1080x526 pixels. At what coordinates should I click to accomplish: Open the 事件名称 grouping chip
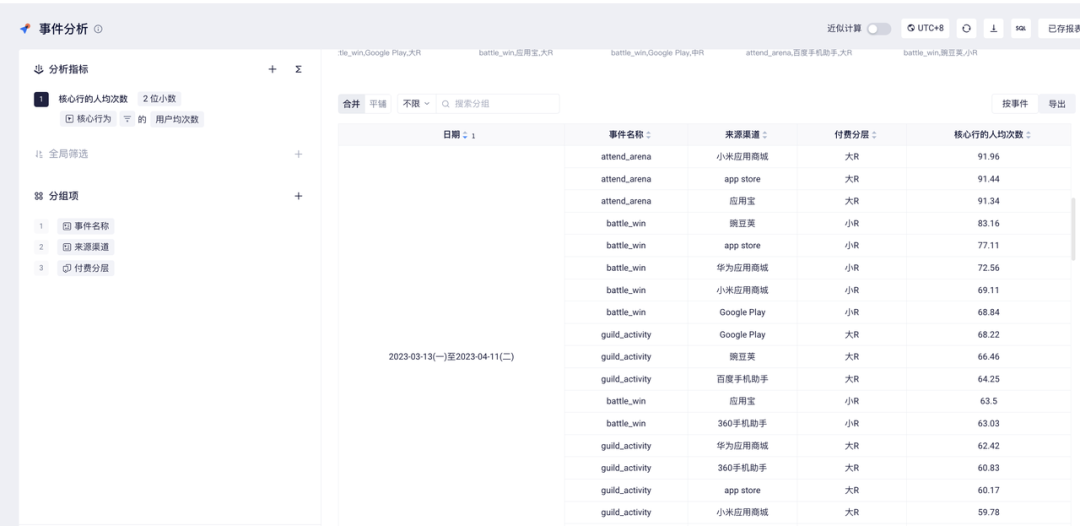[86, 226]
